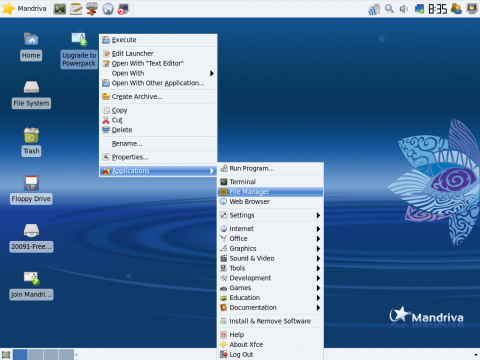Expand the Development category
The image size is (480, 360).
[x=270, y=278]
